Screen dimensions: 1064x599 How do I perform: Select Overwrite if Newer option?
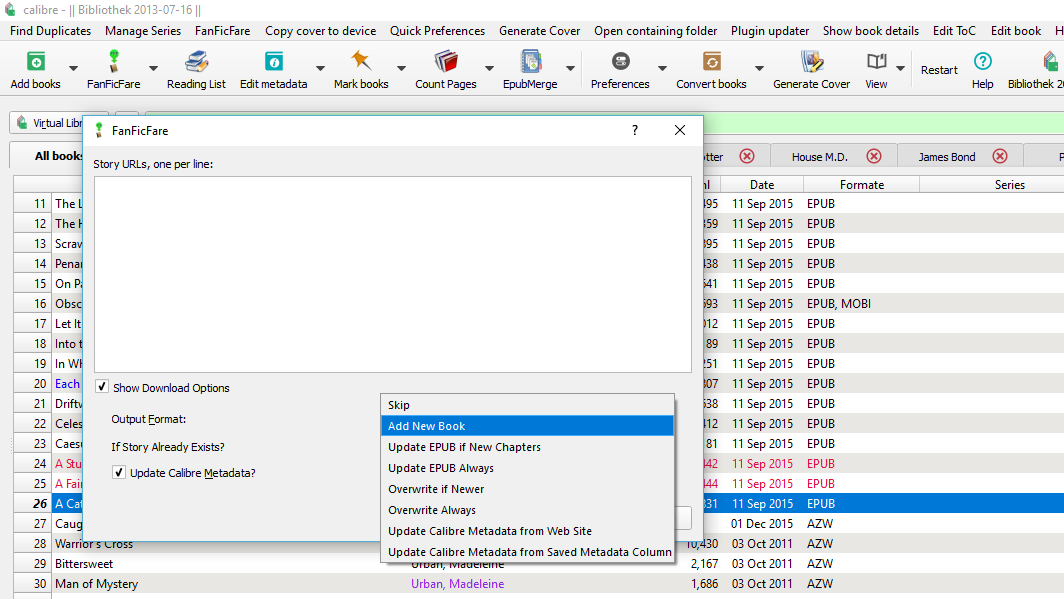pyautogui.click(x=527, y=489)
